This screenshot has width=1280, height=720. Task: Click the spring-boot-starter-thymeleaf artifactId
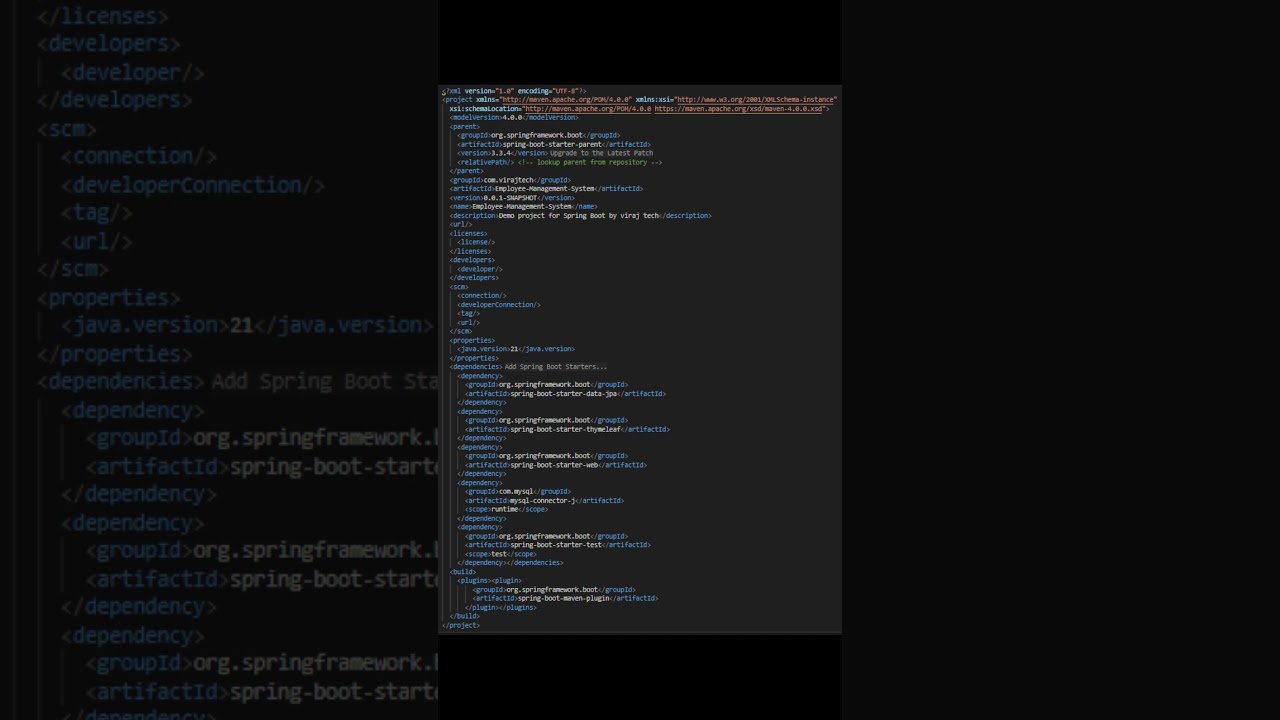pos(567,430)
